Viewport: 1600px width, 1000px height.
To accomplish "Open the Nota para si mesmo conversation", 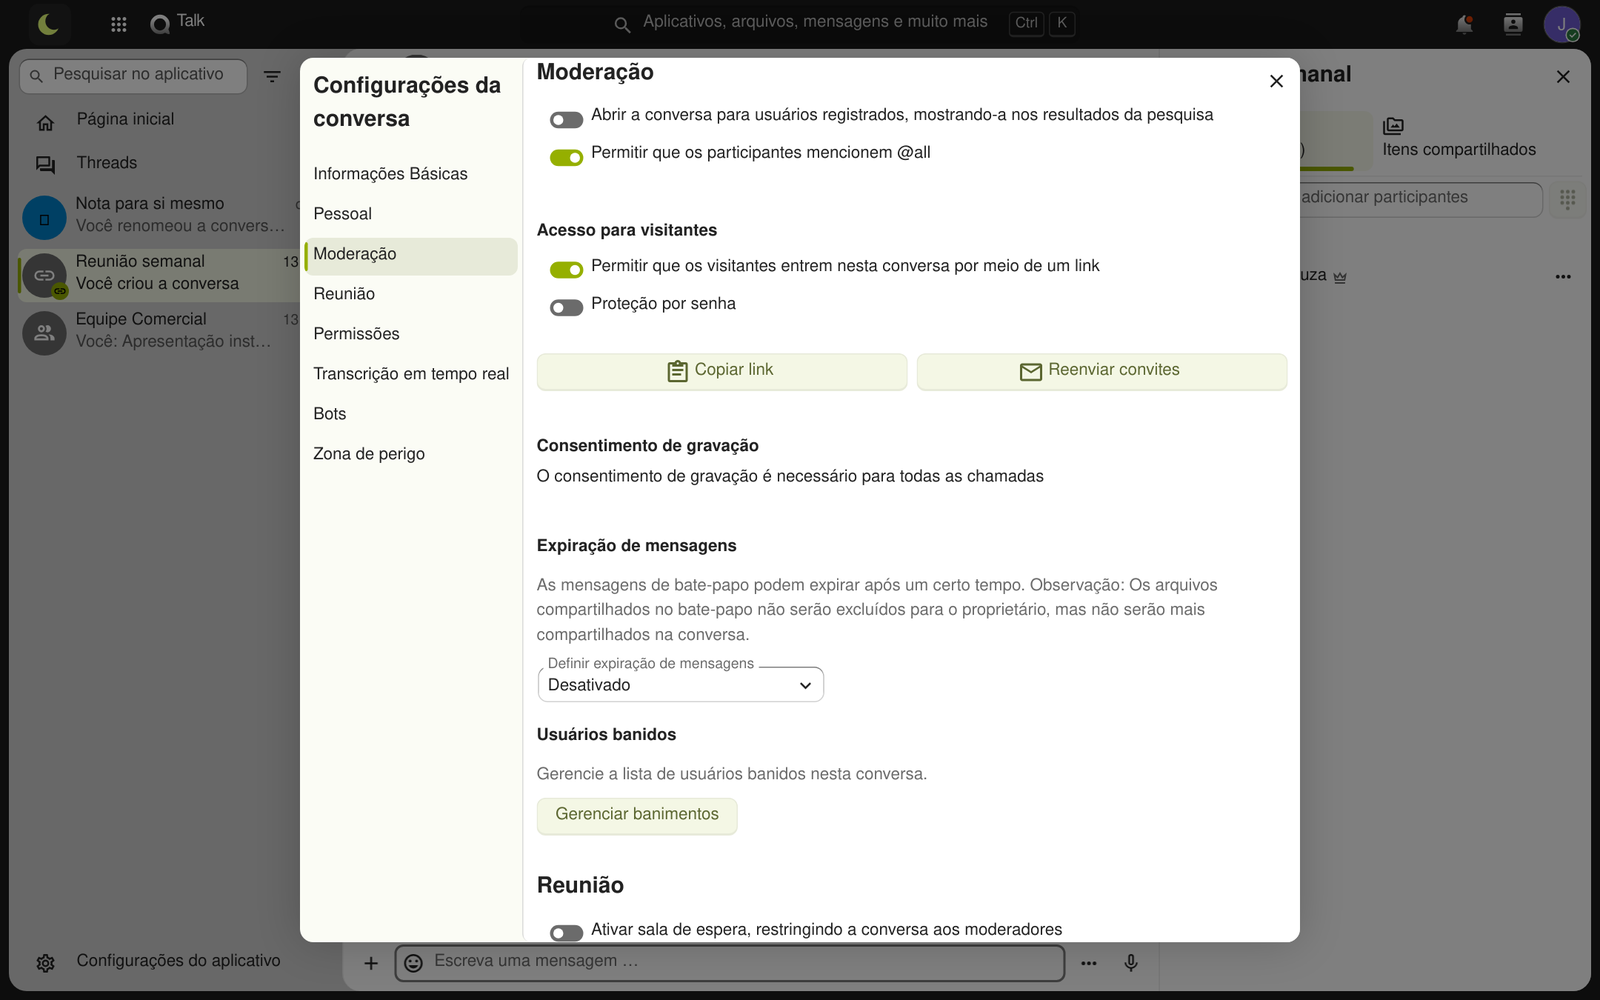I will (160, 215).
